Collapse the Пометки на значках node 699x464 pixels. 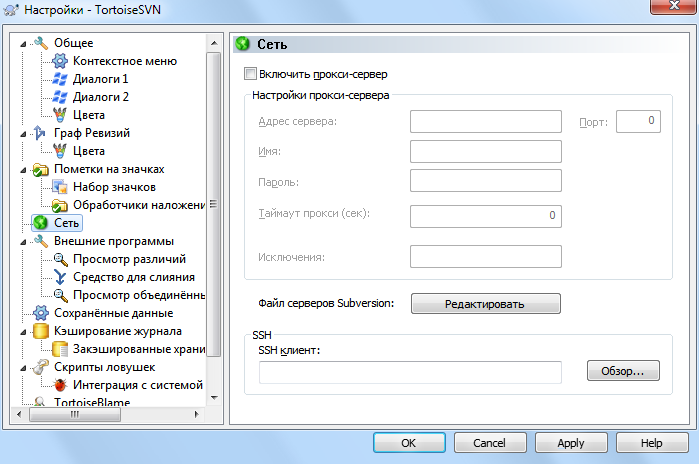[x=23, y=170]
